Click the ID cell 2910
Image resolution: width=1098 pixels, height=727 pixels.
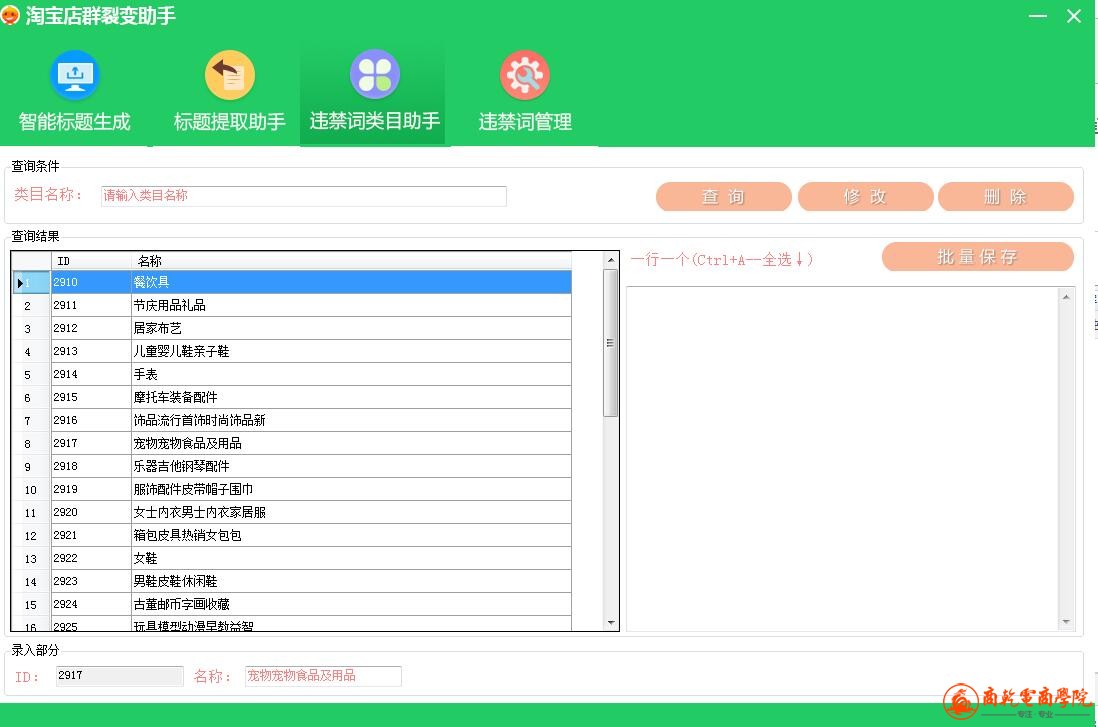point(91,282)
